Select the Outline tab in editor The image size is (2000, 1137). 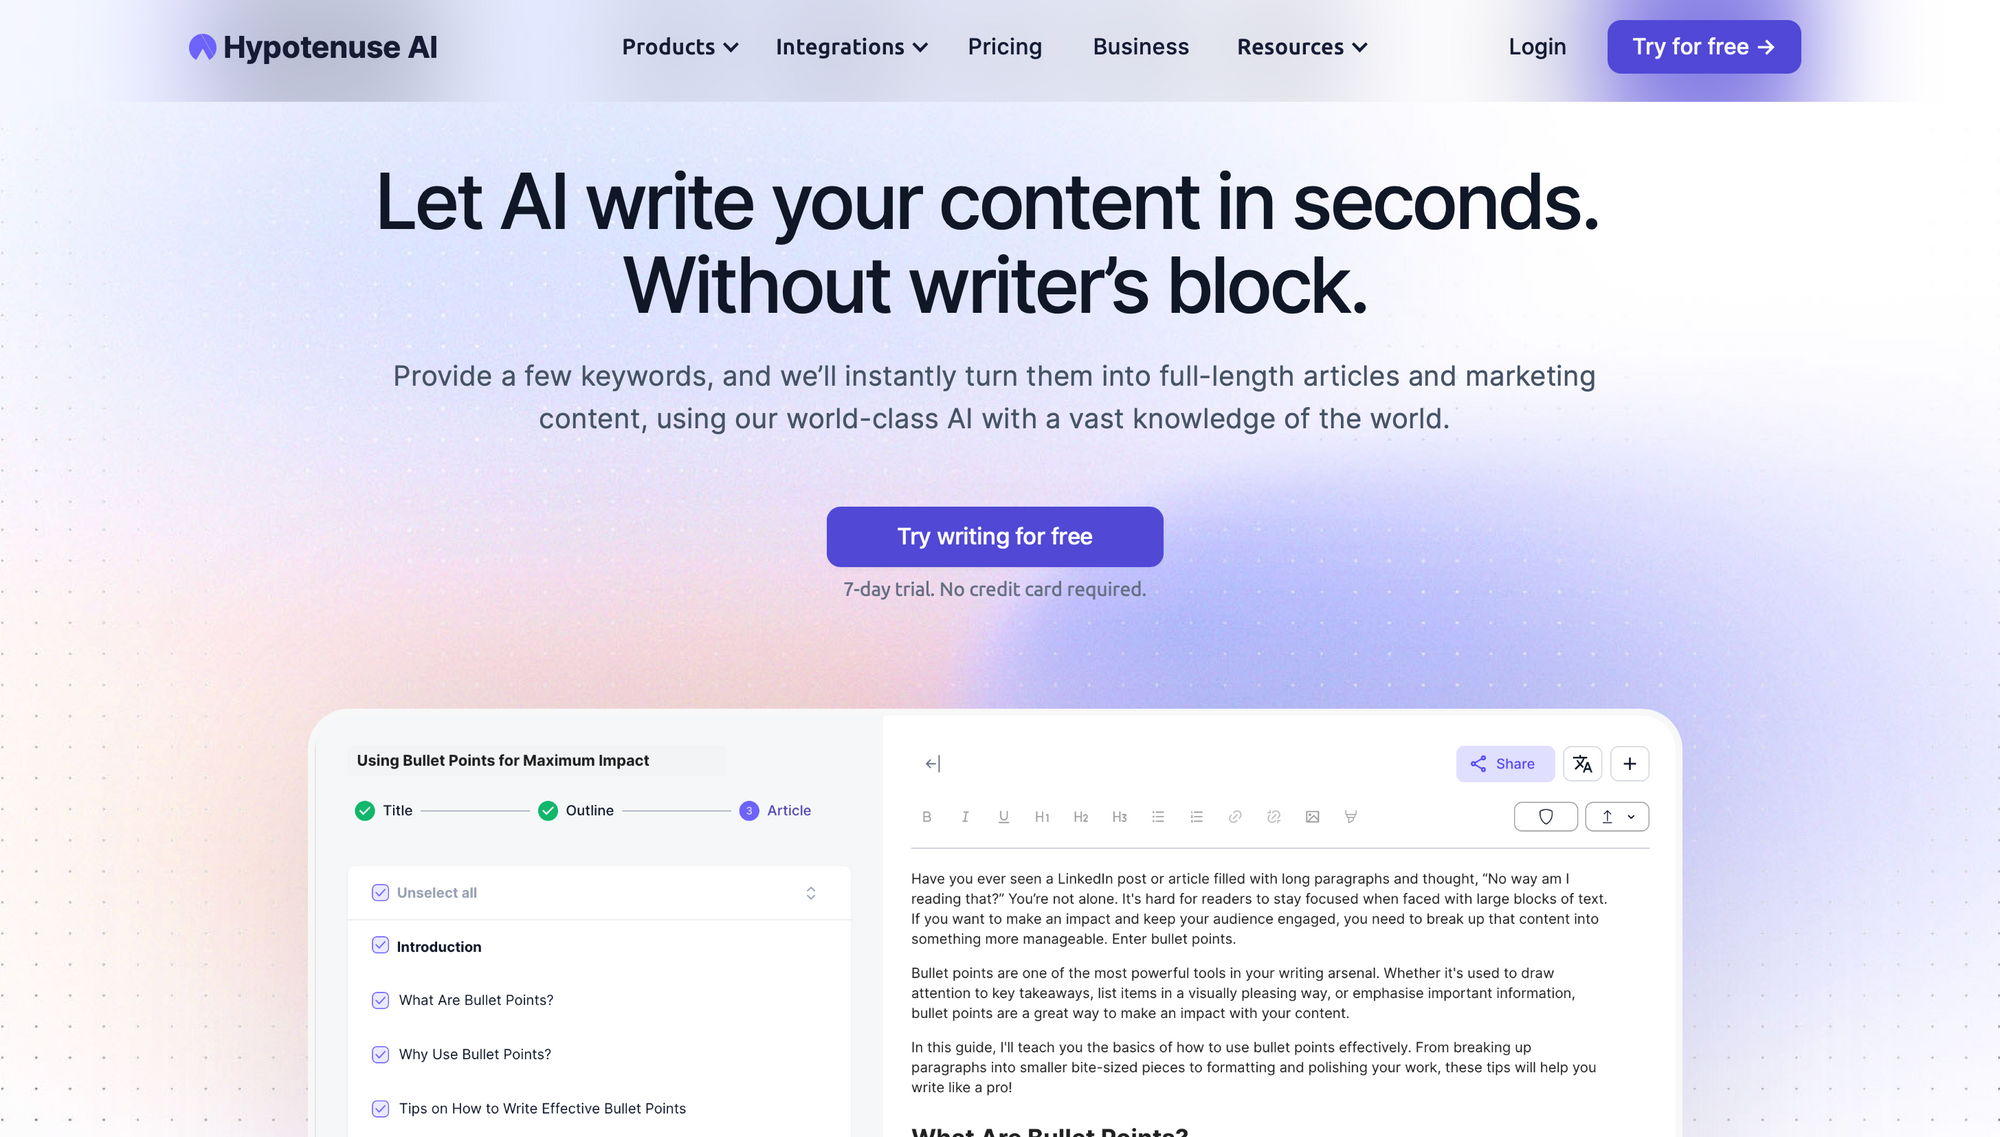[x=589, y=810]
